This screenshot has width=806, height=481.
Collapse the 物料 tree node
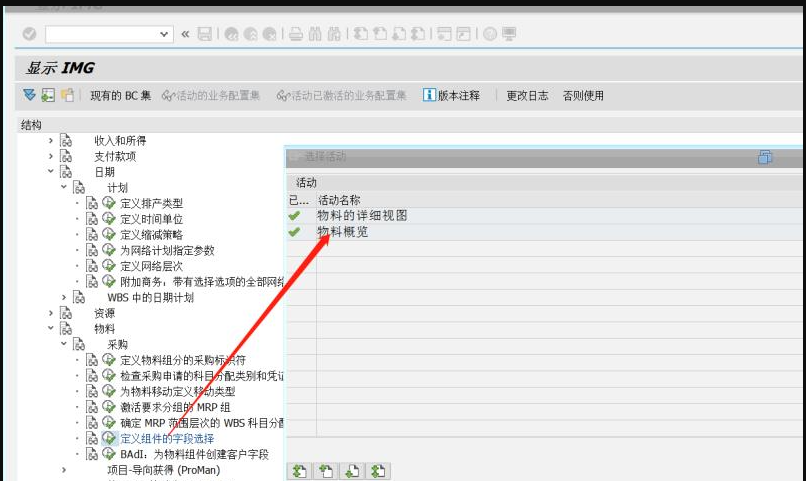tap(50, 328)
